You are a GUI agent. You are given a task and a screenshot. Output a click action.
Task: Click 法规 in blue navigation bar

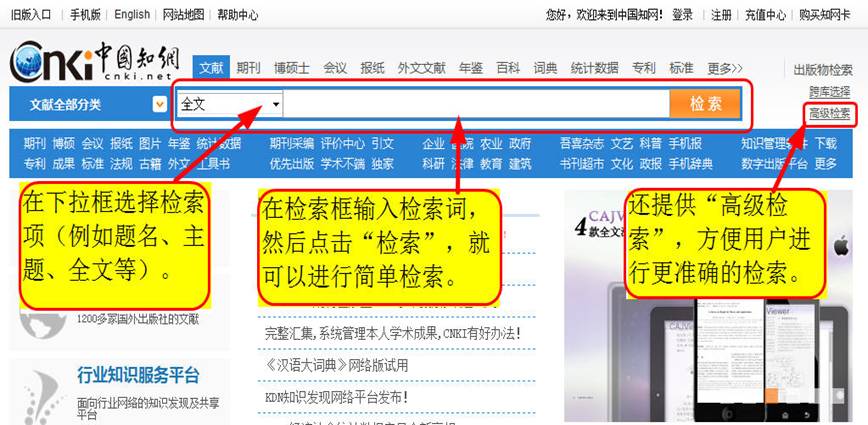click(121, 164)
